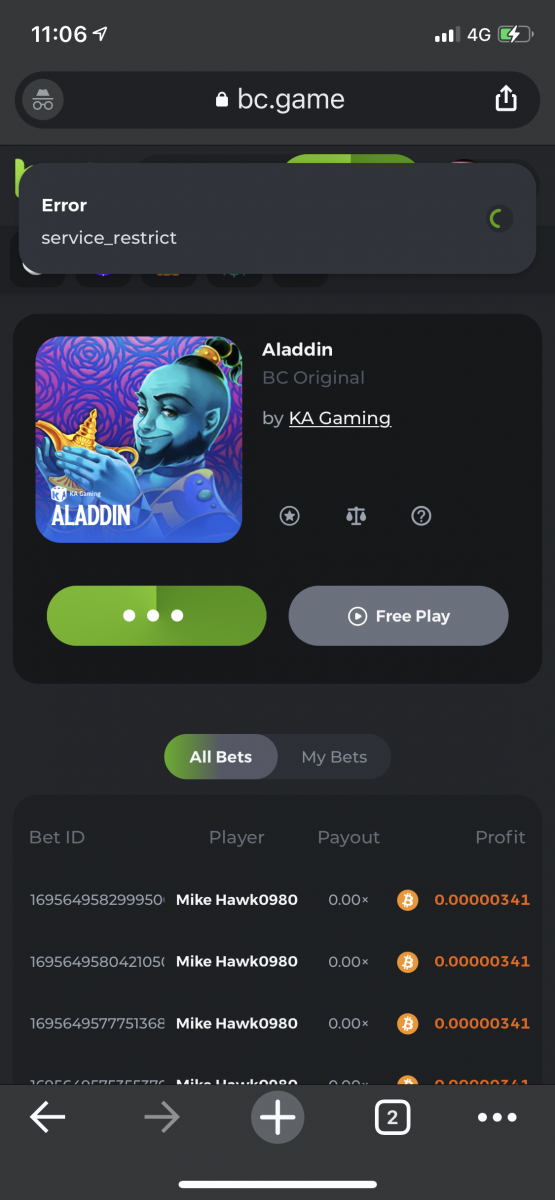The height and width of the screenshot is (1200, 555).
Task: Switch to the My Bets tab
Action: (x=334, y=757)
